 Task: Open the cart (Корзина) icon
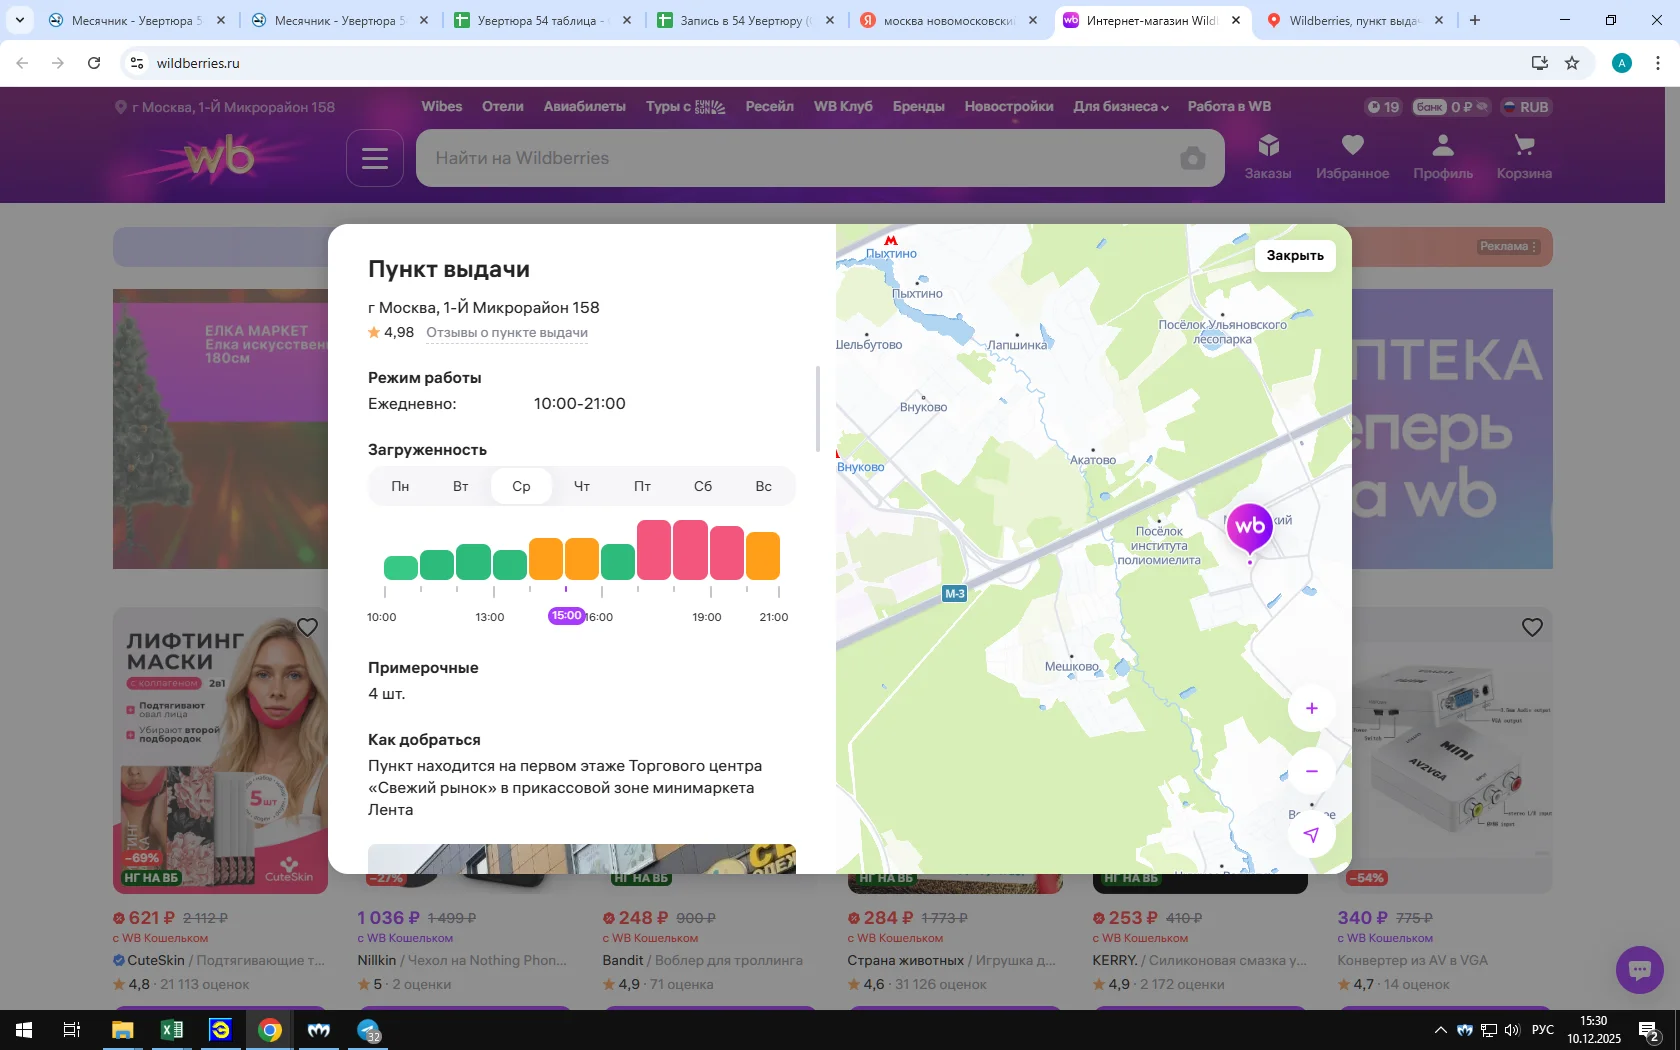click(x=1524, y=157)
